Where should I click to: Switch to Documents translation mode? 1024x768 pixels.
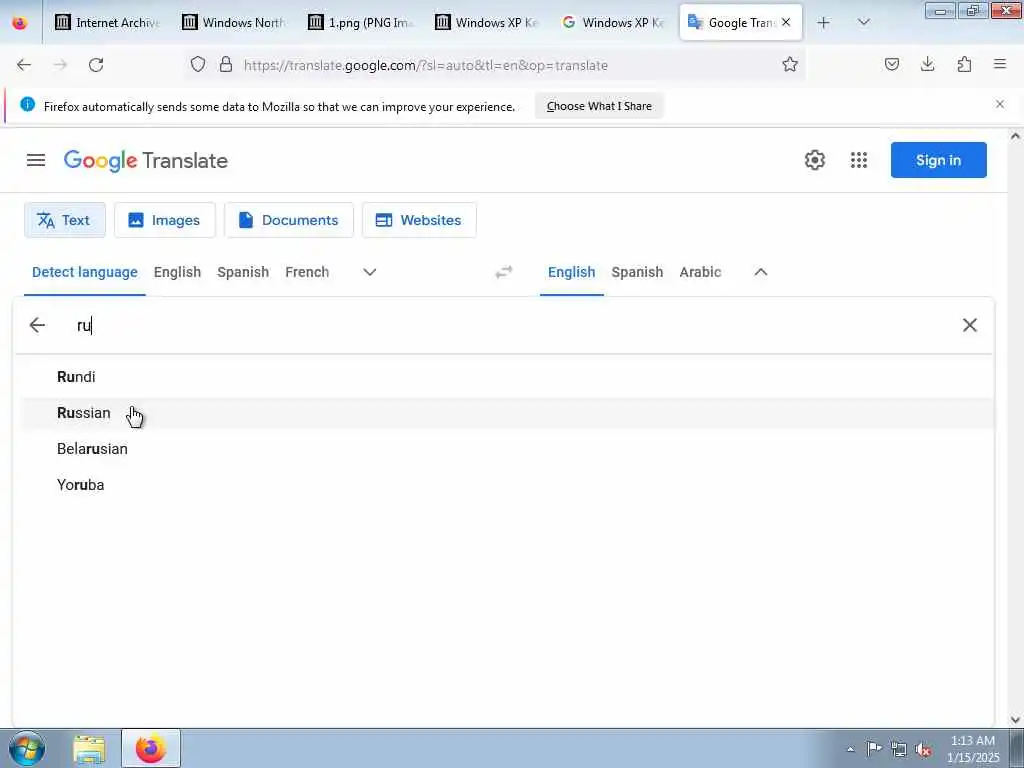(x=289, y=220)
